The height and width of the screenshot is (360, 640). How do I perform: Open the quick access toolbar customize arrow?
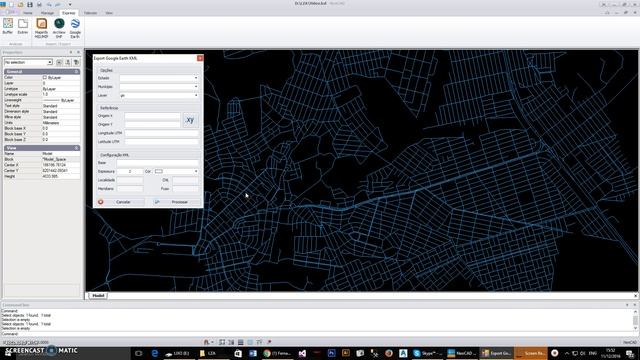click(70, 4)
